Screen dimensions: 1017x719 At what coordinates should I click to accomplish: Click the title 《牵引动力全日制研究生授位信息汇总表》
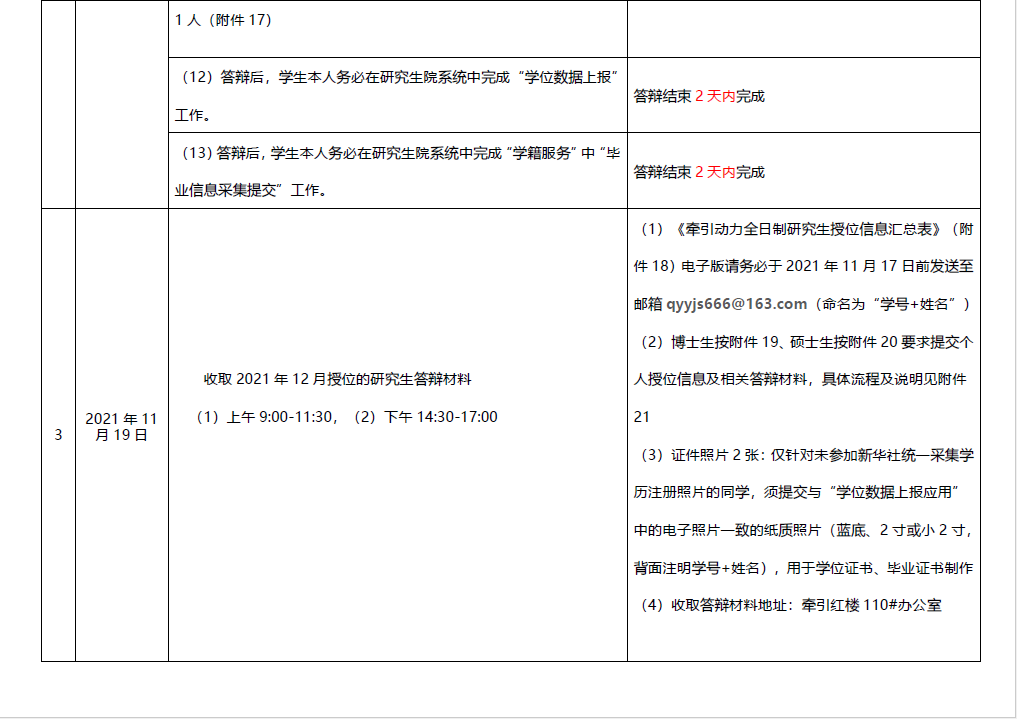pos(808,229)
